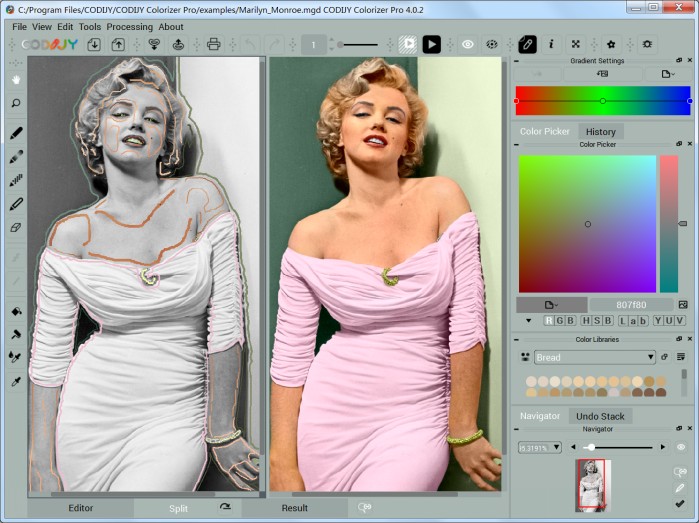Image resolution: width=699 pixels, height=523 pixels.
Task: Select the eyedropper tool at sidebar bottom
Action: (x=16, y=382)
